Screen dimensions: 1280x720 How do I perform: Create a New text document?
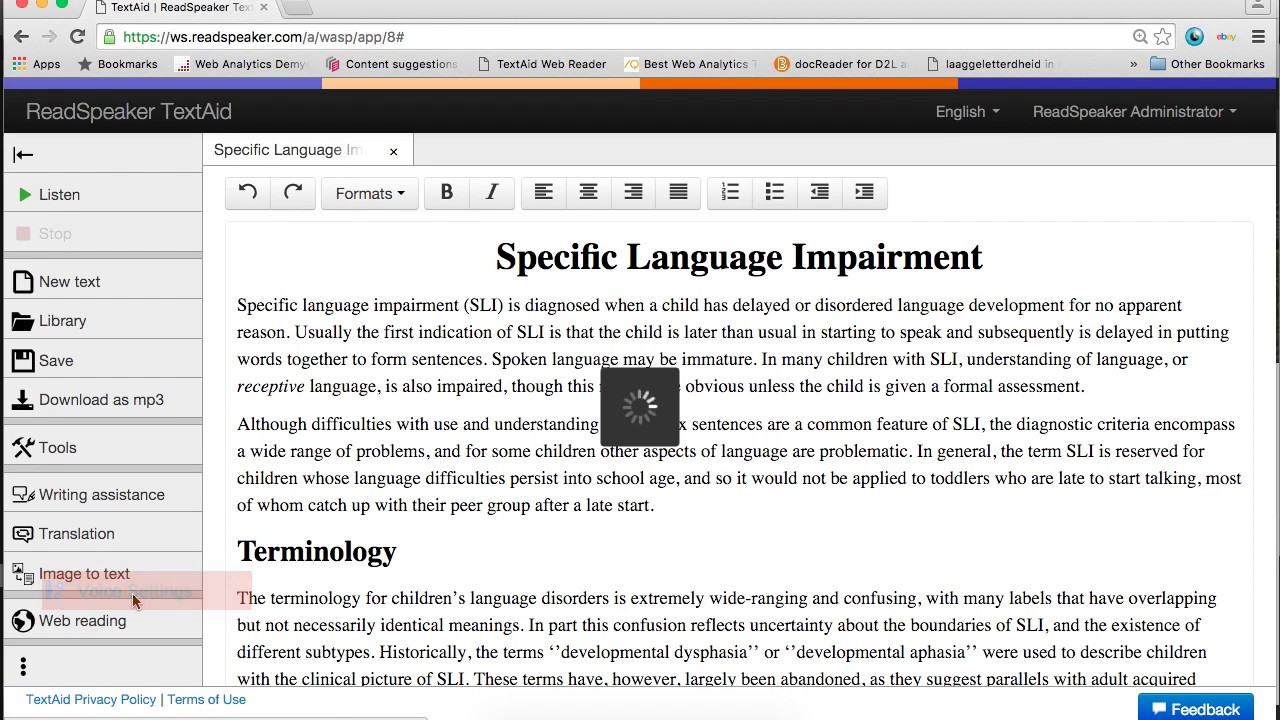pos(102,281)
